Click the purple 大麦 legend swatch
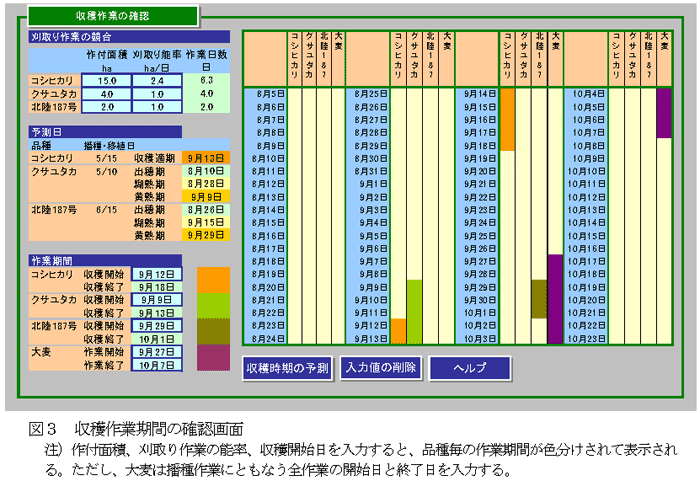This screenshot has width=700, height=481. [213, 357]
